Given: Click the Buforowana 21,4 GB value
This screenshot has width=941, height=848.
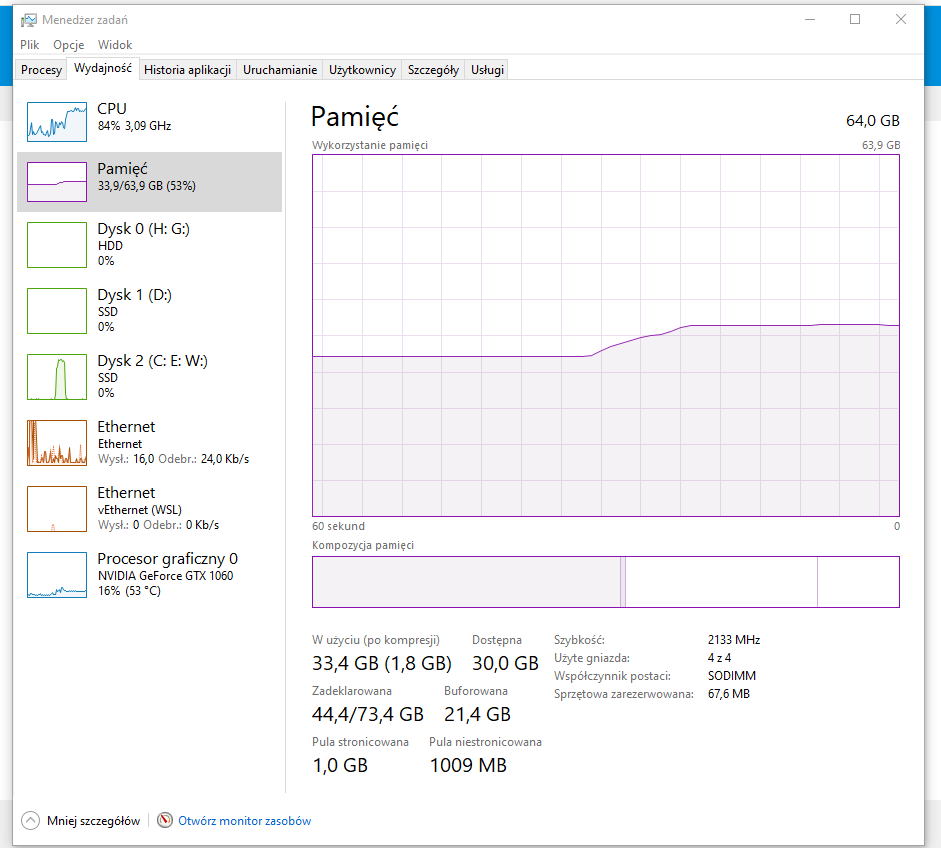Looking at the screenshot, I should tap(477, 714).
